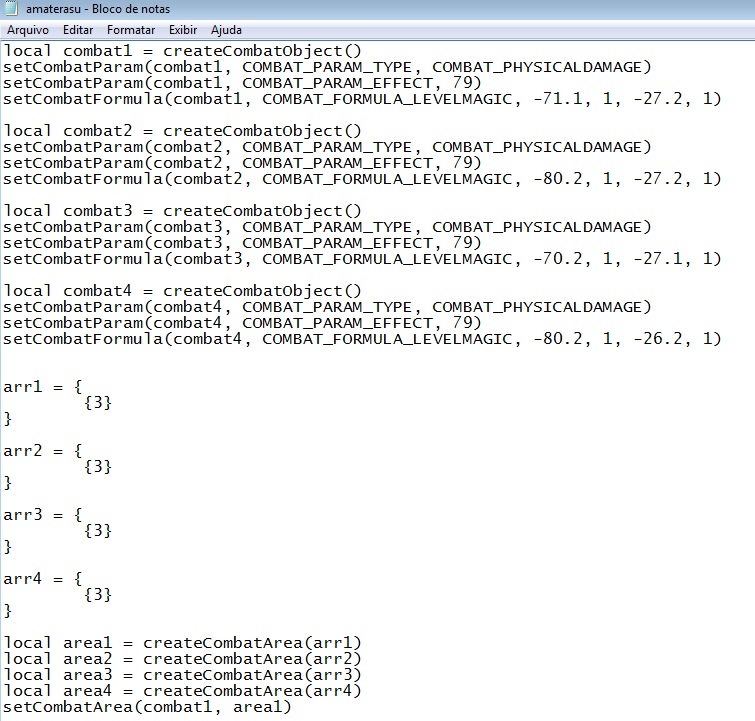The image size is (755, 721).
Task: Click the {3} value under arr4
Action: click(98, 595)
